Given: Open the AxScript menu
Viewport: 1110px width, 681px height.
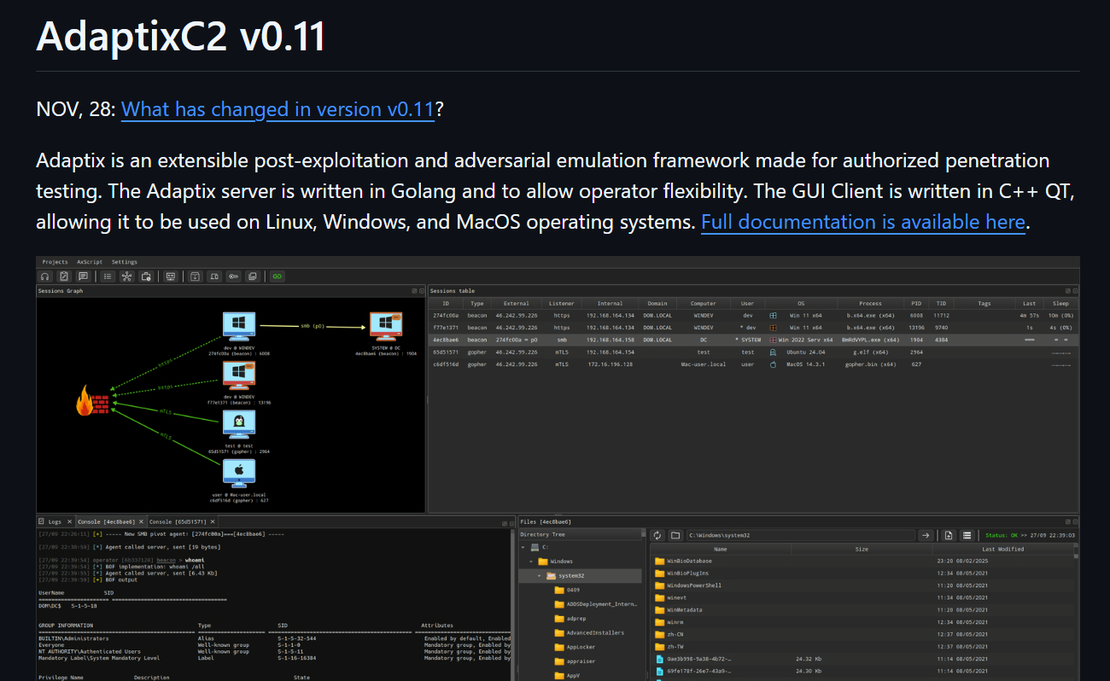Looking at the screenshot, I should tap(89, 262).
